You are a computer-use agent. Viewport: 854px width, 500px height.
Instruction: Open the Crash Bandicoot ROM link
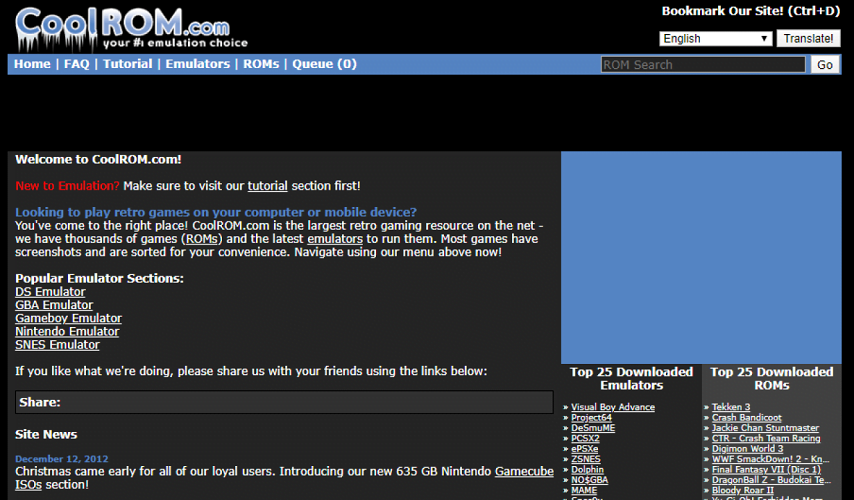[x=746, y=418]
